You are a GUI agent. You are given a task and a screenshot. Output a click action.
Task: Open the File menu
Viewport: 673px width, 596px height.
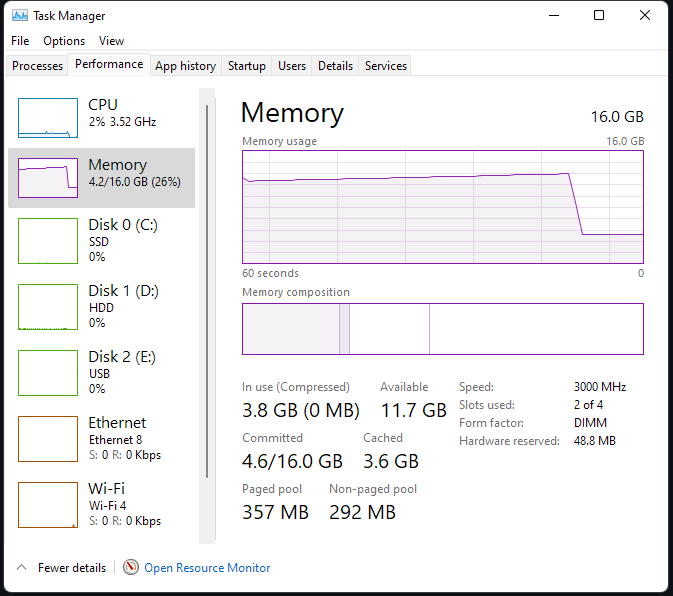pos(20,41)
